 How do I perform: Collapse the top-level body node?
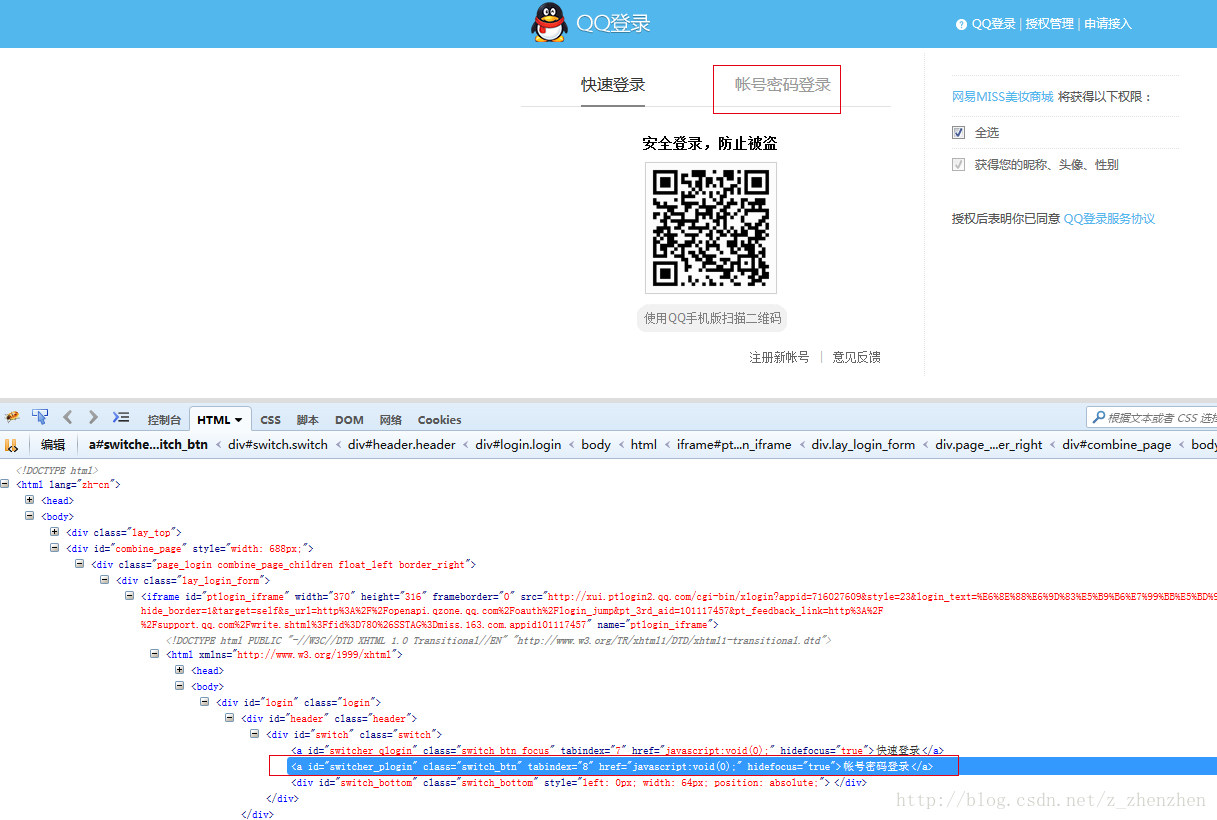(x=30, y=516)
